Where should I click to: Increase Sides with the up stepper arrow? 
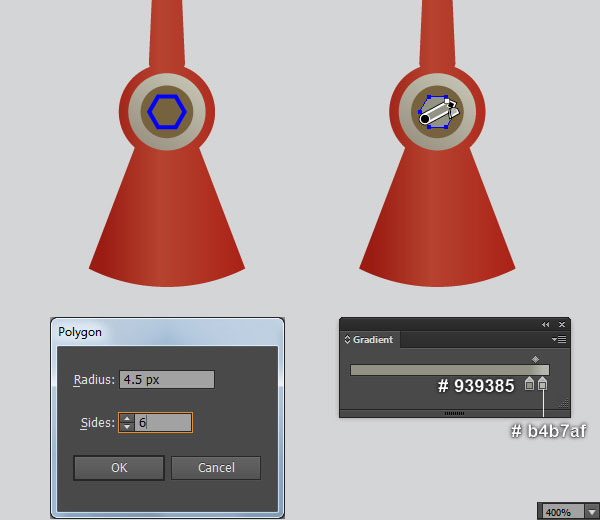tap(127, 418)
